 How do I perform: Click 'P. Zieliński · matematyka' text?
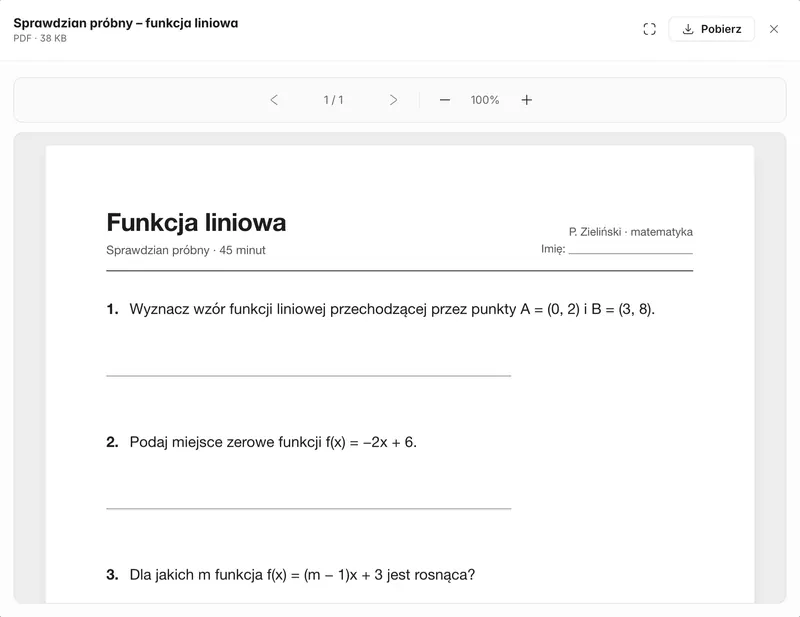631,232
